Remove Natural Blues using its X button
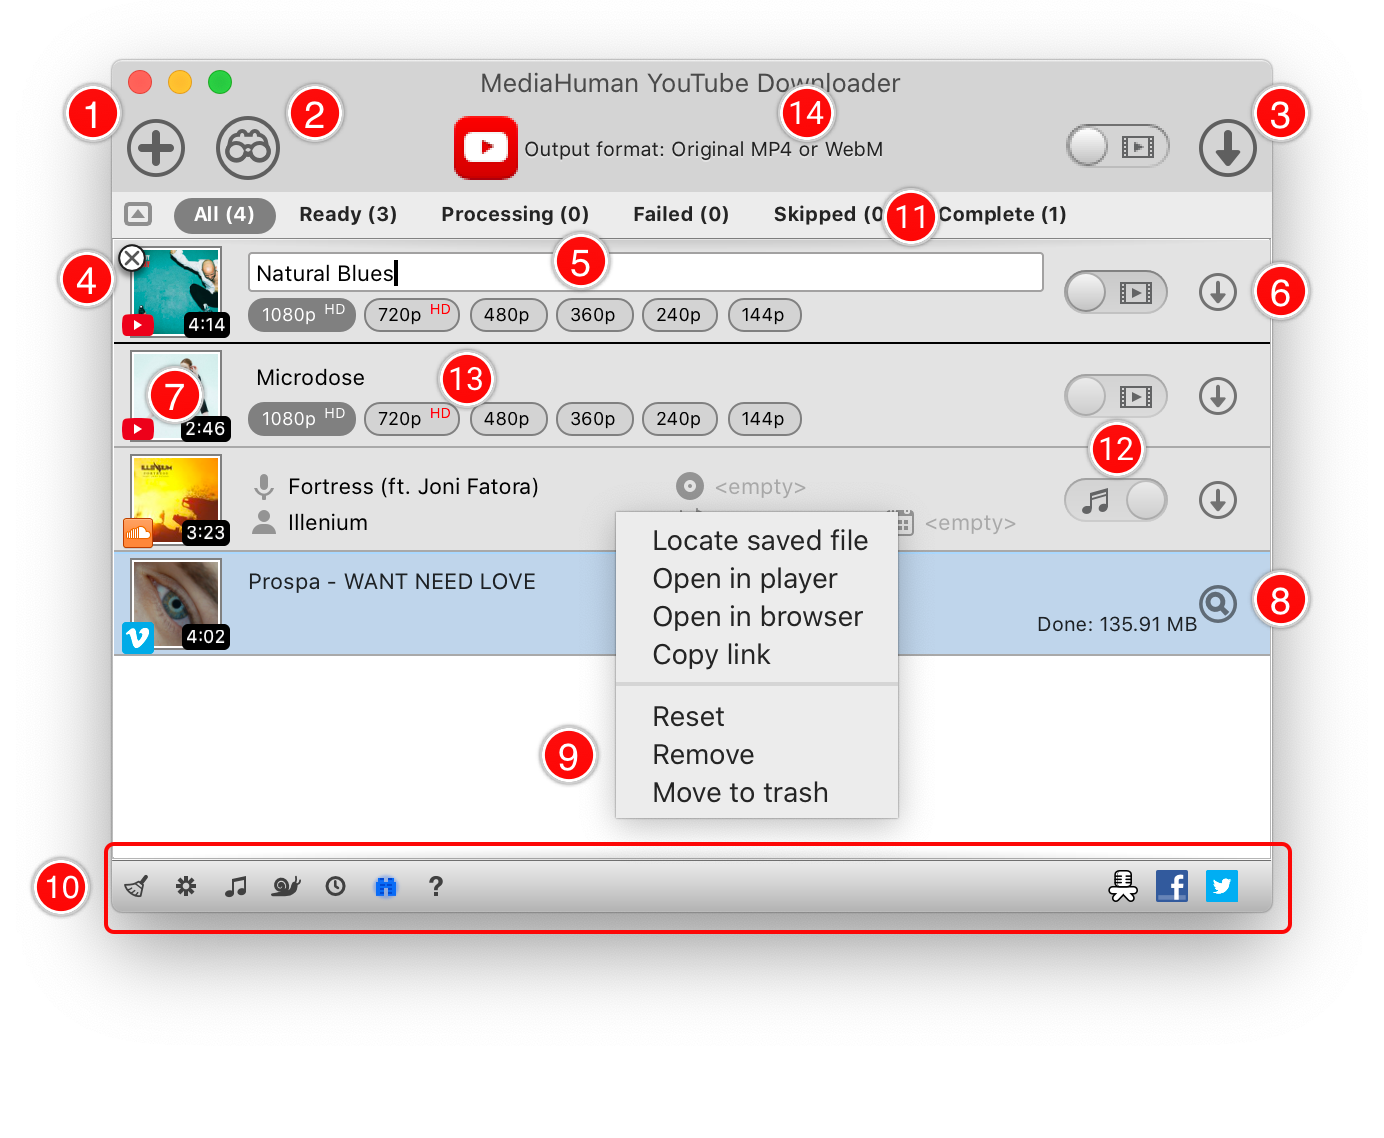 [131, 258]
